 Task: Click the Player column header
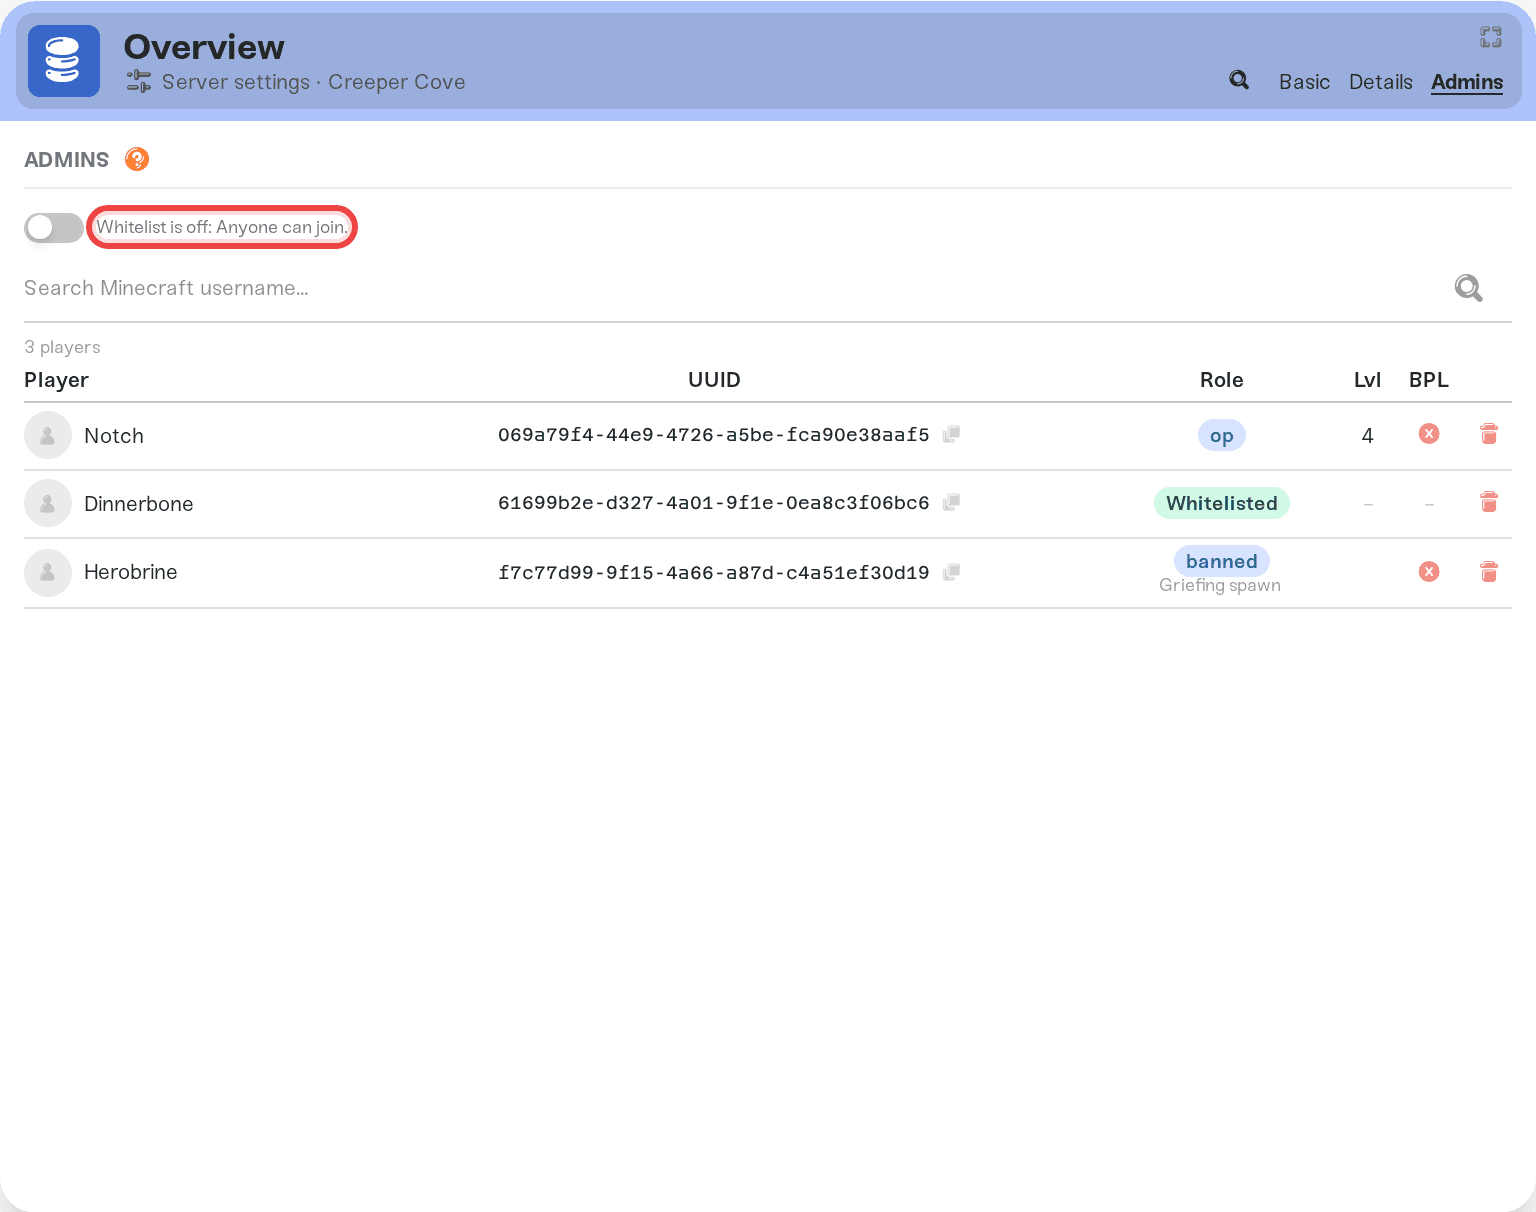pos(56,380)
